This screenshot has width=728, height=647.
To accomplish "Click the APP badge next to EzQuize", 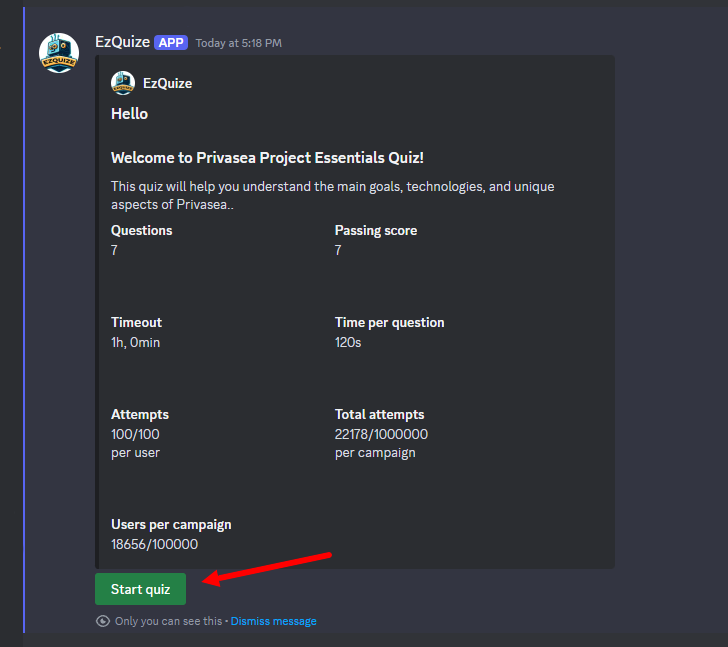I will pos(171,43).
